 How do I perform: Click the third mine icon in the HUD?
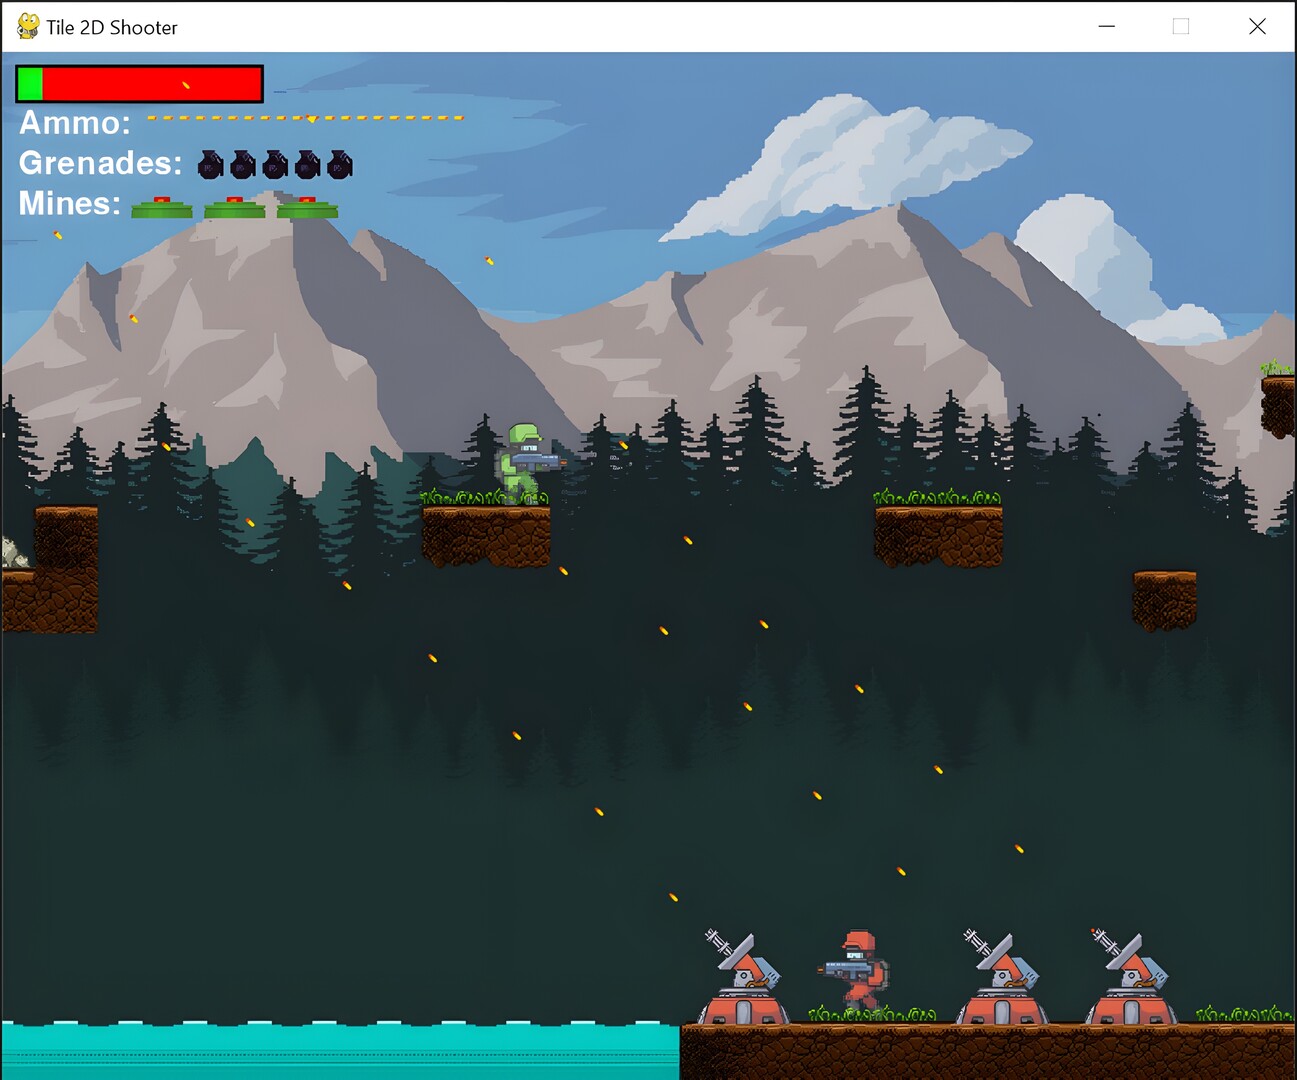(x=305, y=206)
